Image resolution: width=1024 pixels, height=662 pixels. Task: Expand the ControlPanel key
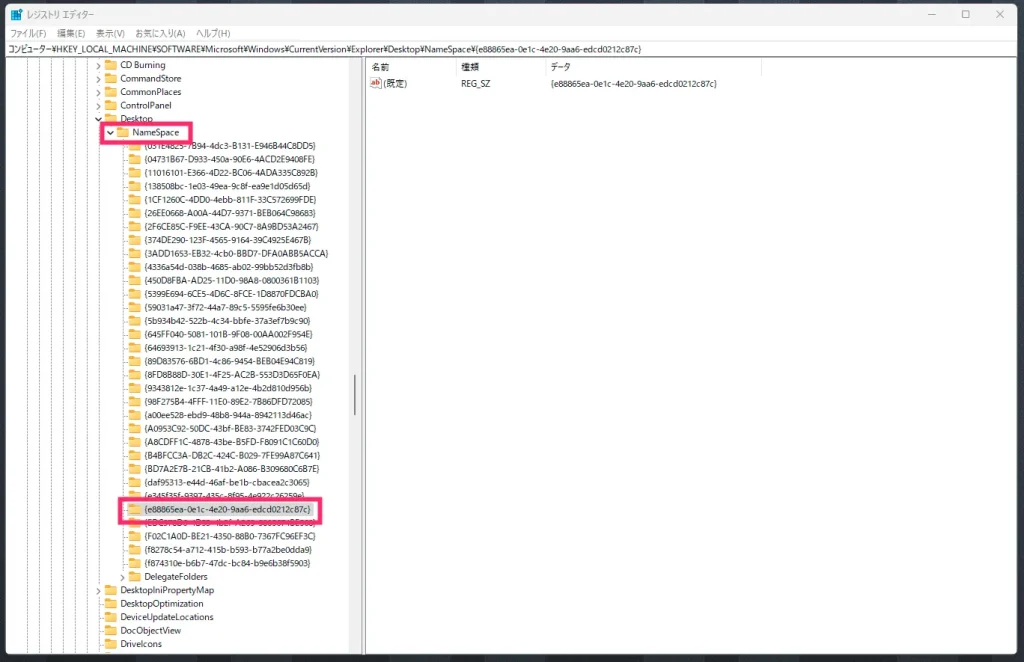[x=98, y=105]
